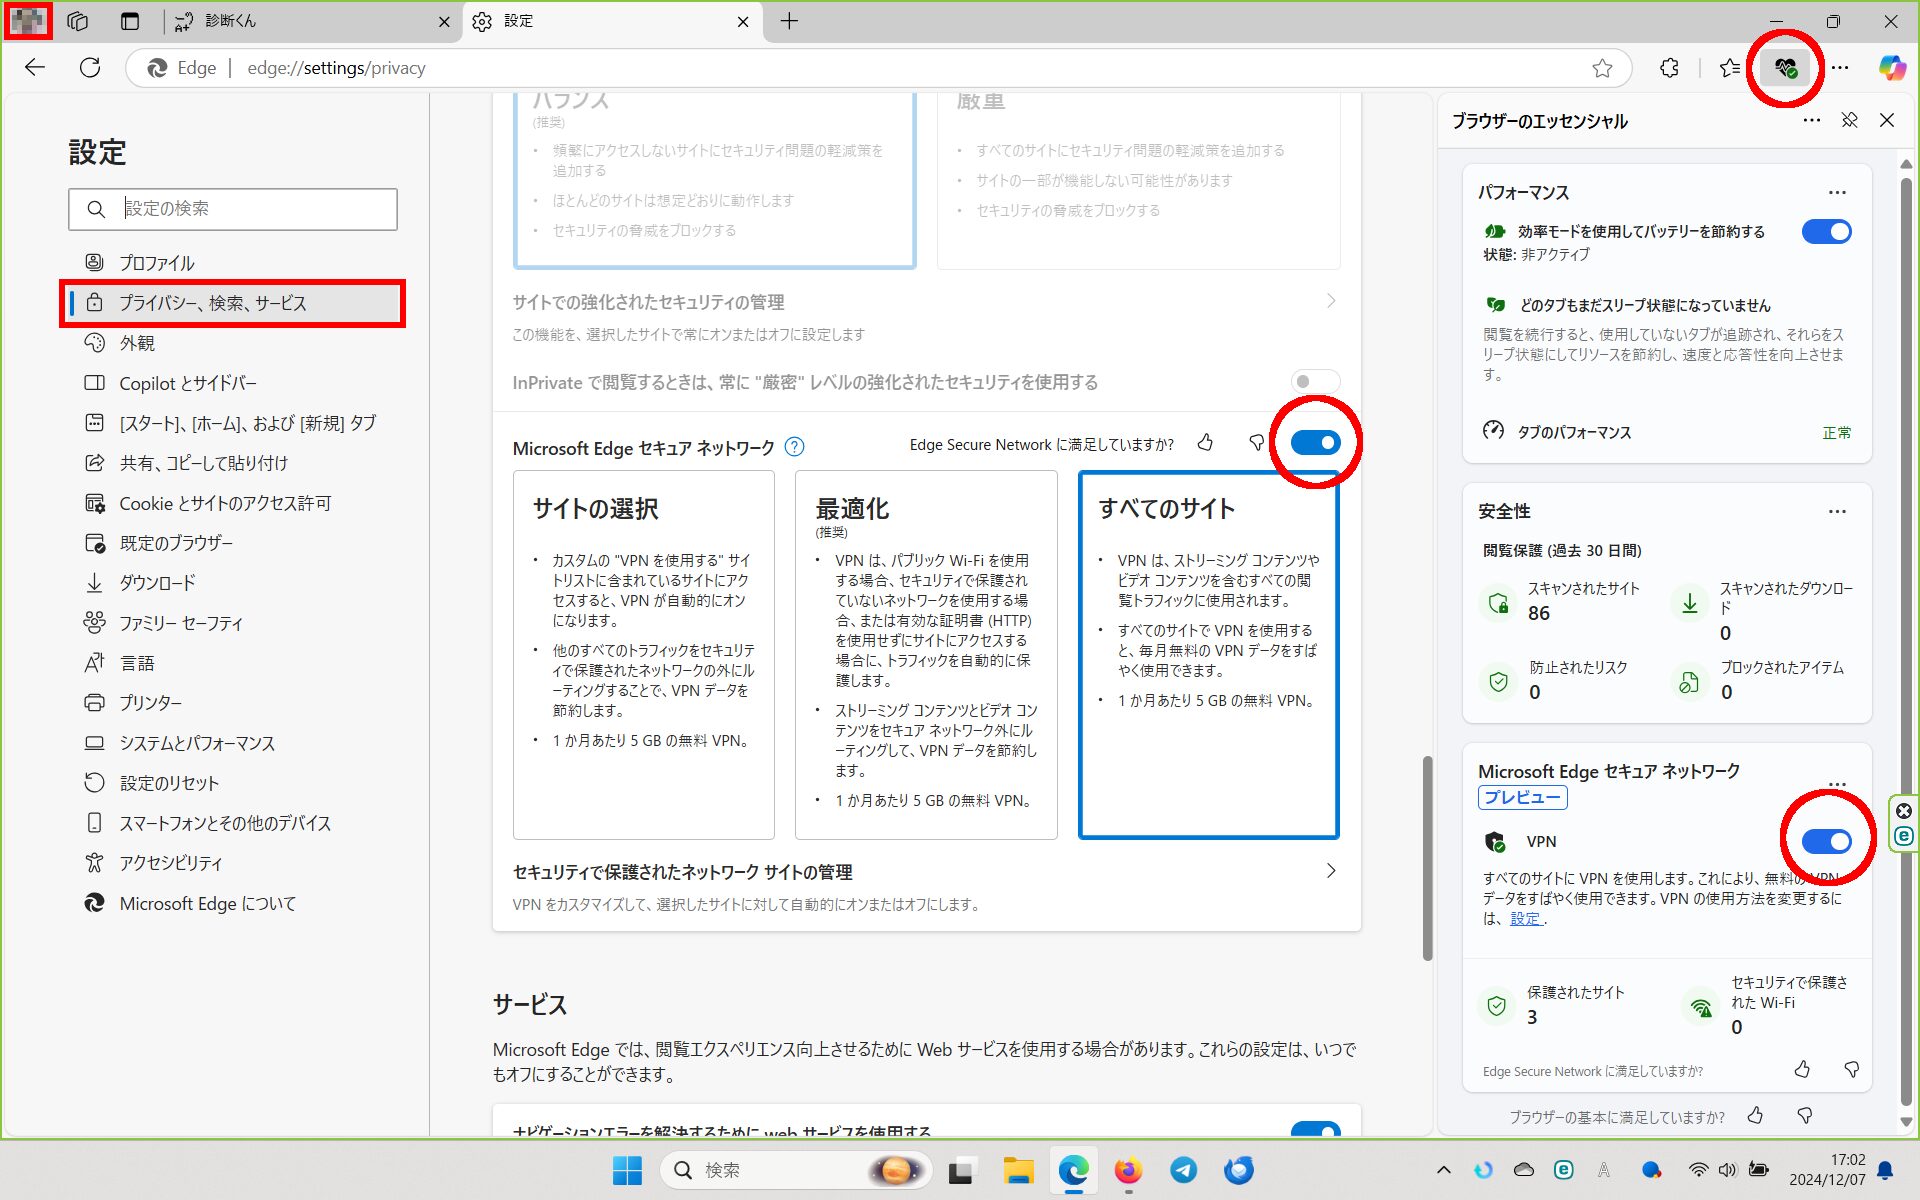Select the 最適化 VPN mode card
Screen dimensions: 1920x1200
coord(926,655)
